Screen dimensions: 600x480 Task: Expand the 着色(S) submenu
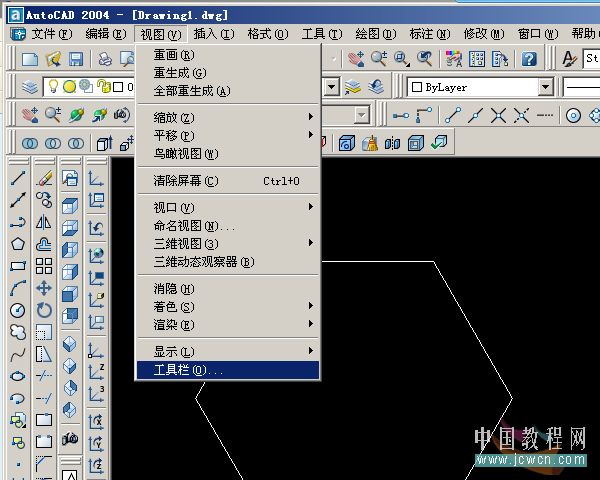click(x=228, y=306)
